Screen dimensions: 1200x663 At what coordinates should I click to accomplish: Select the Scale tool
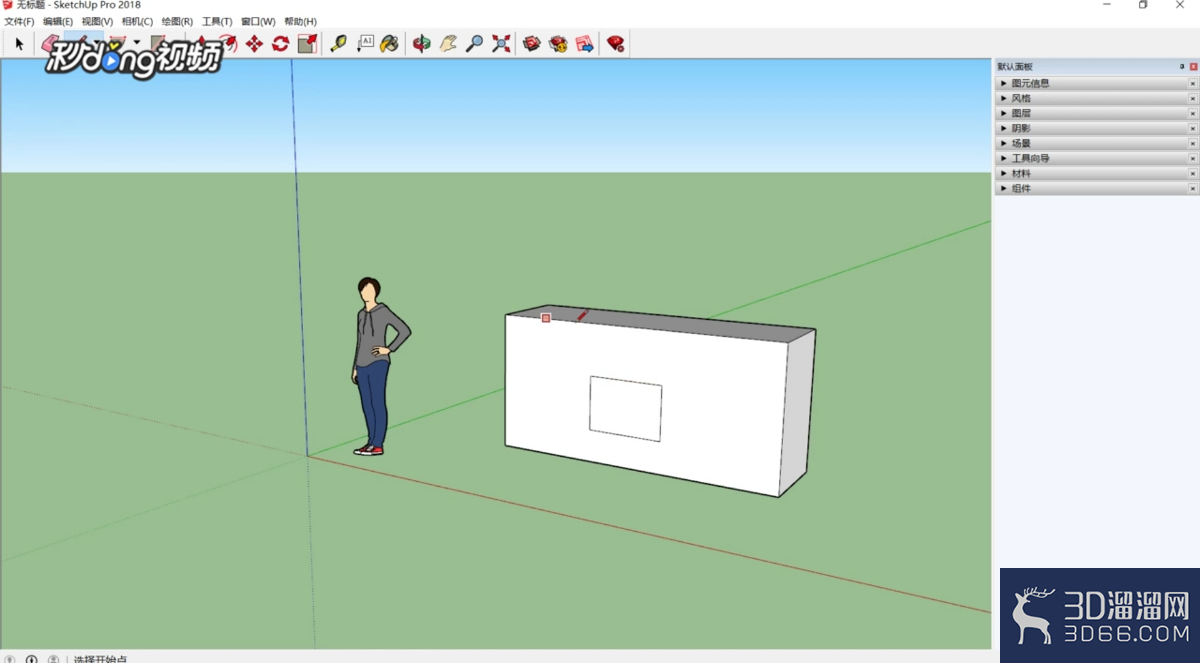(308, 43)
